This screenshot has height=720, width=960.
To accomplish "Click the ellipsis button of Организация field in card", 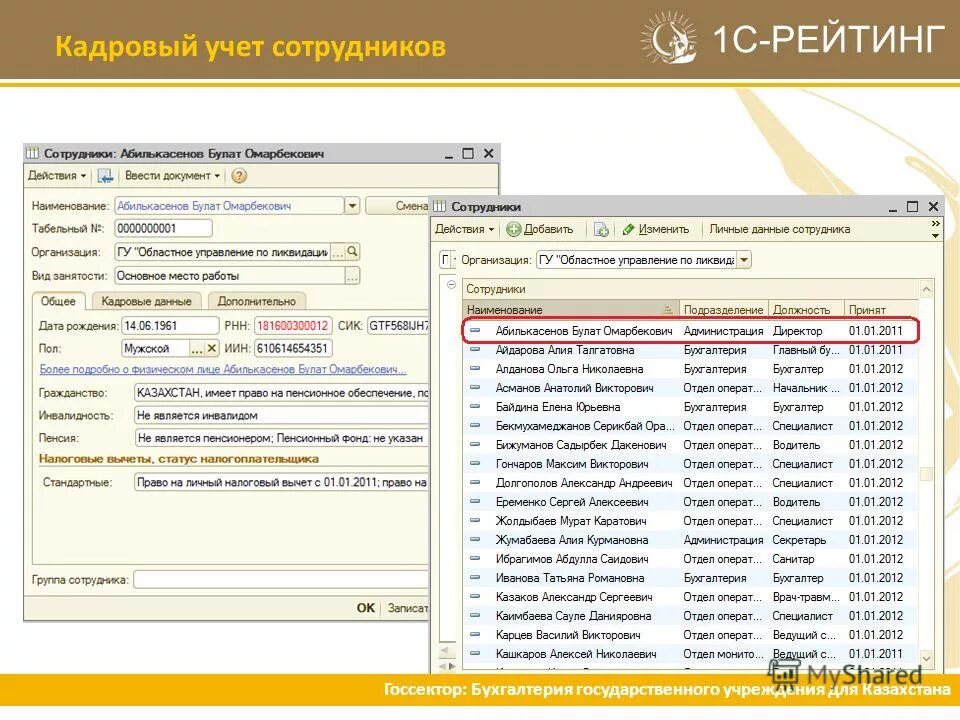I will click(337, 252).
